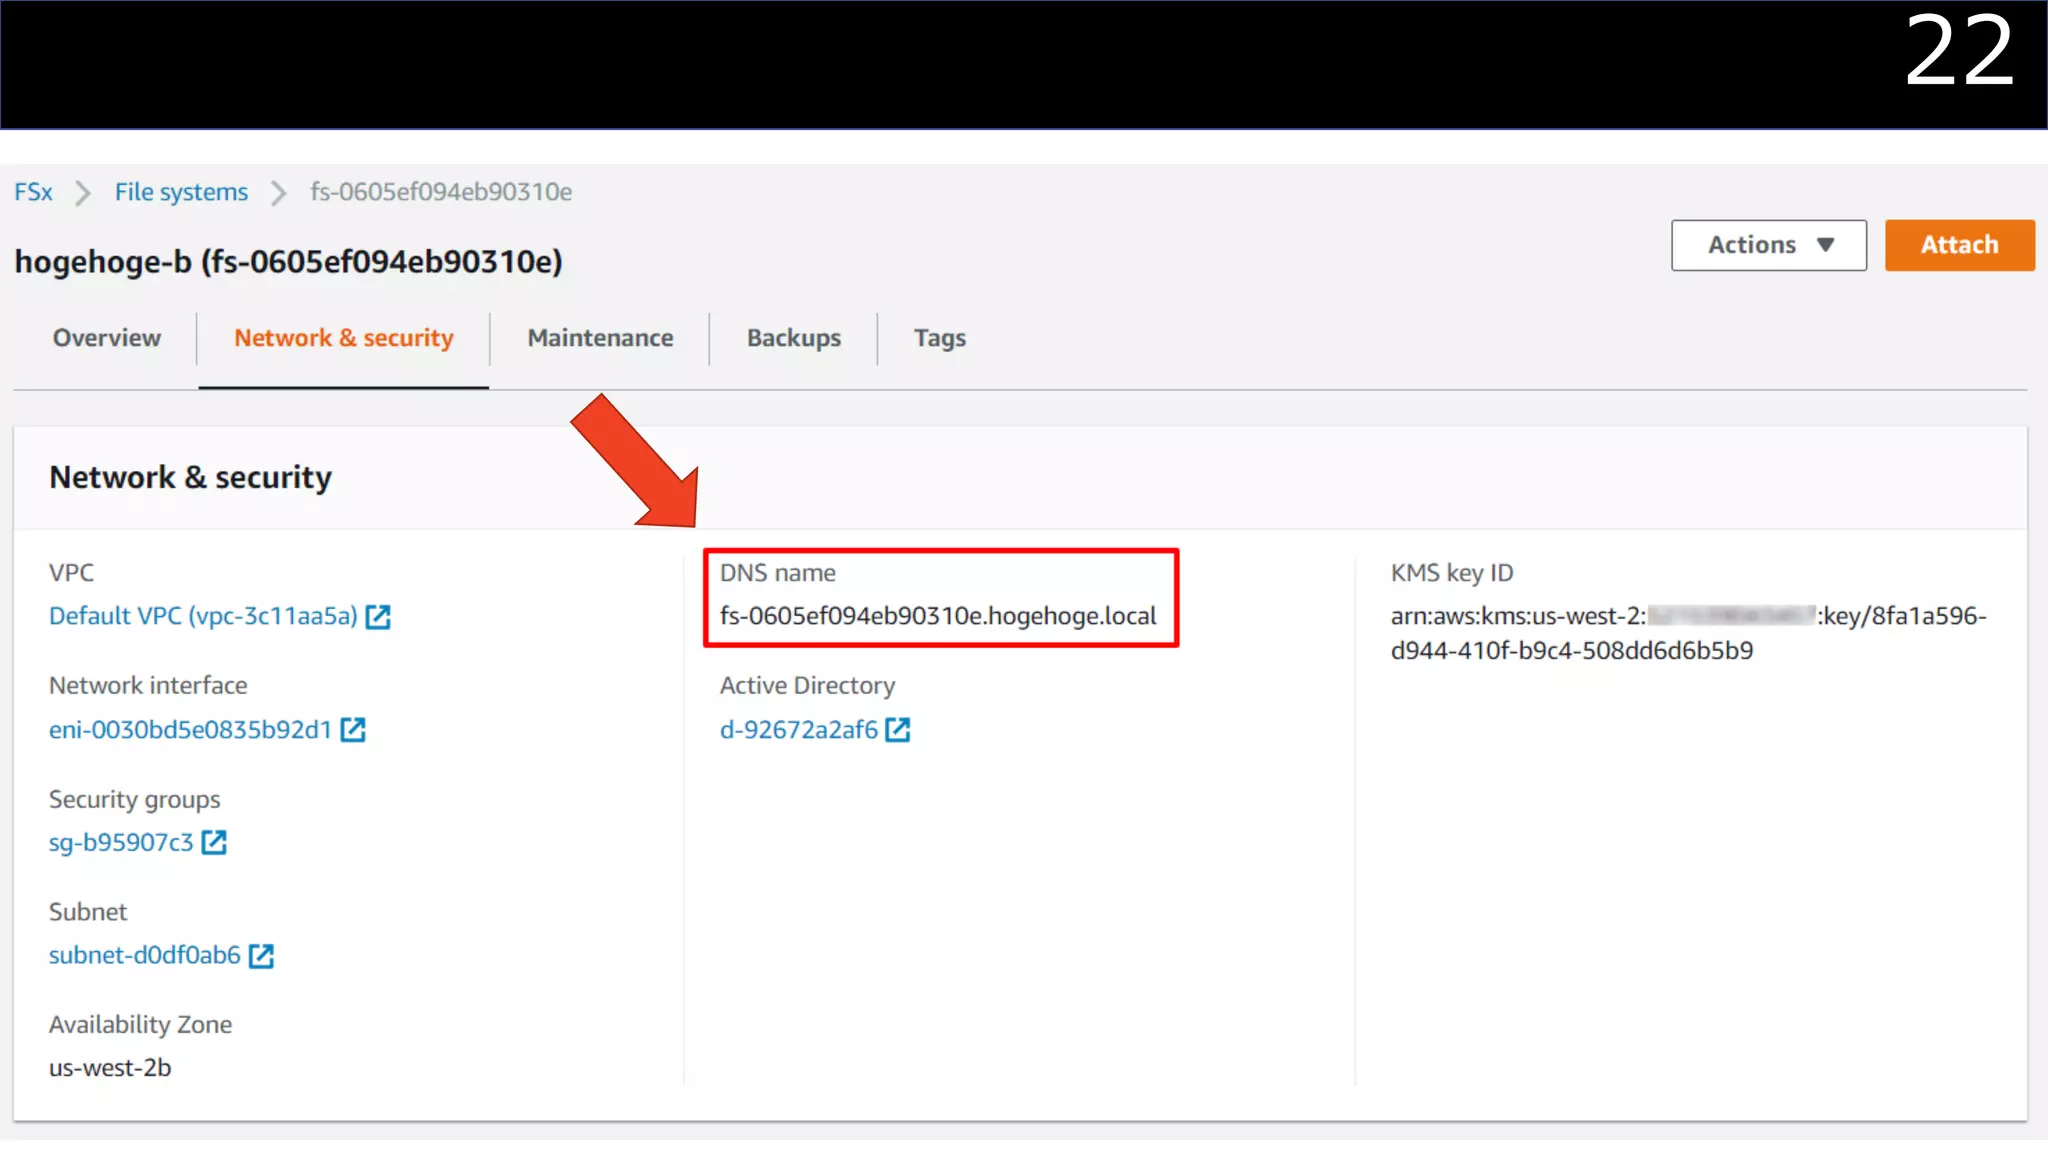Switch to the Overview tab
Viewport: 2048px width, 1152px height.
pyautogui.click(x=106, y=338)
